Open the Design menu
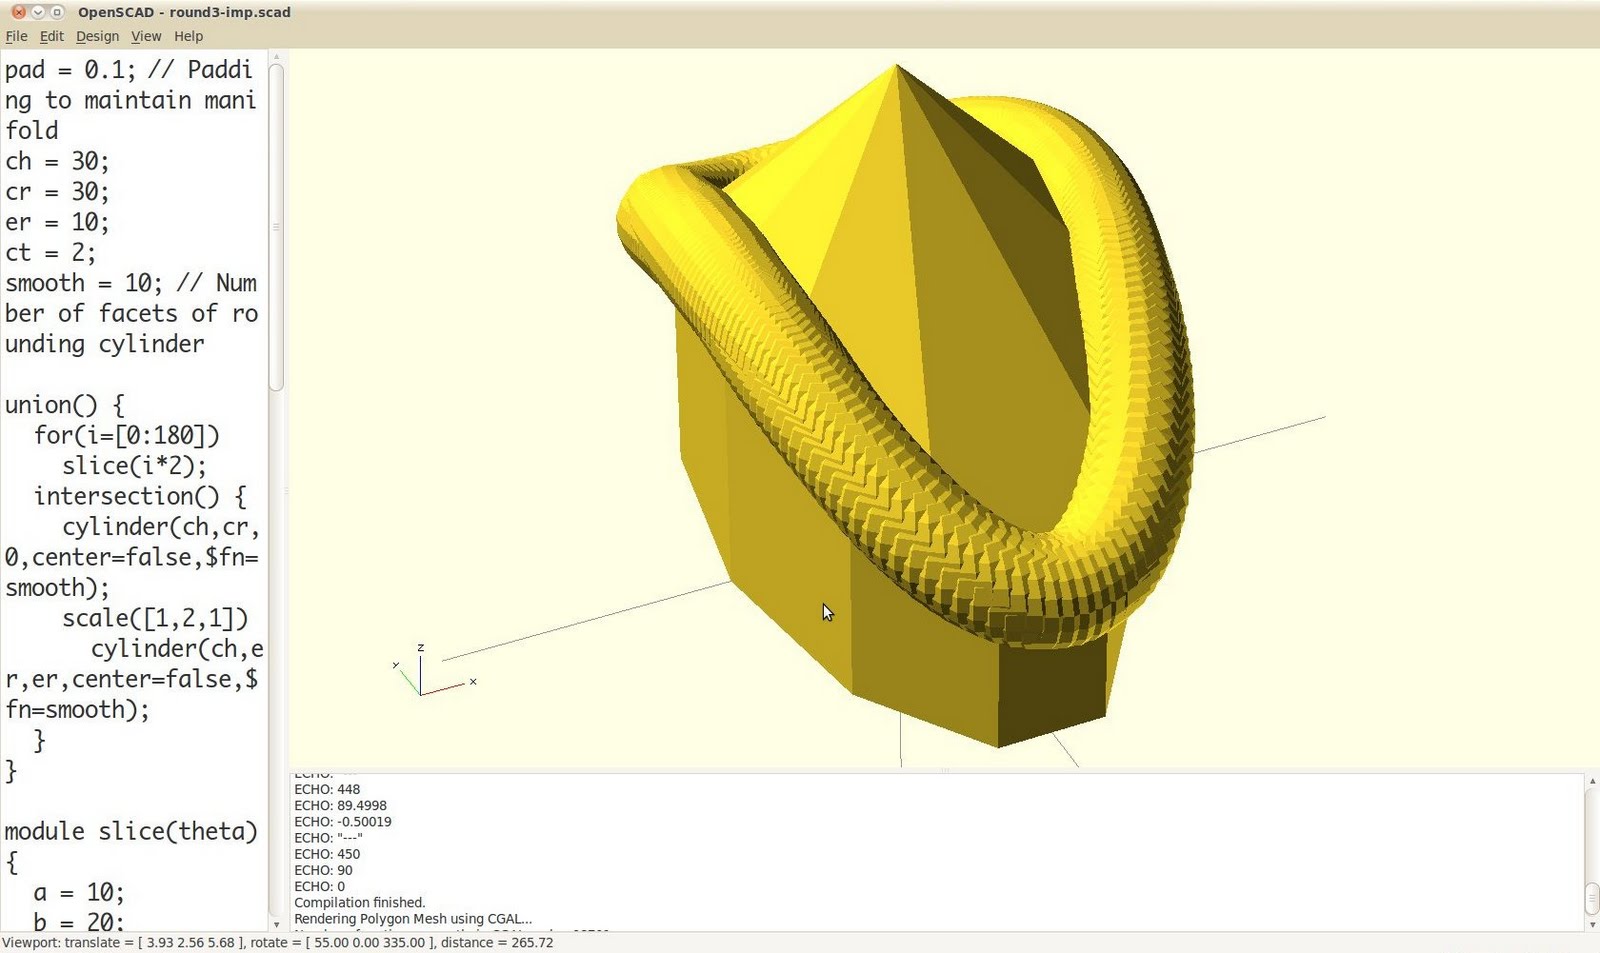The image size is (1600, 953). (97, 36)
